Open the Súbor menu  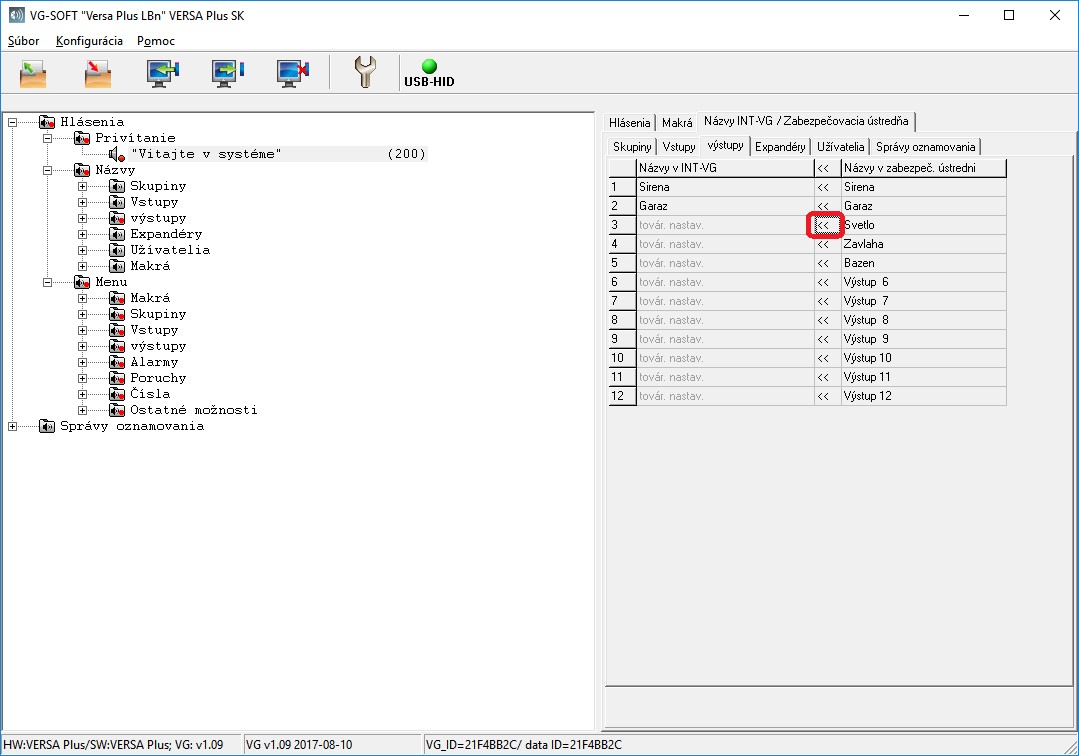[x=25, y=41]
